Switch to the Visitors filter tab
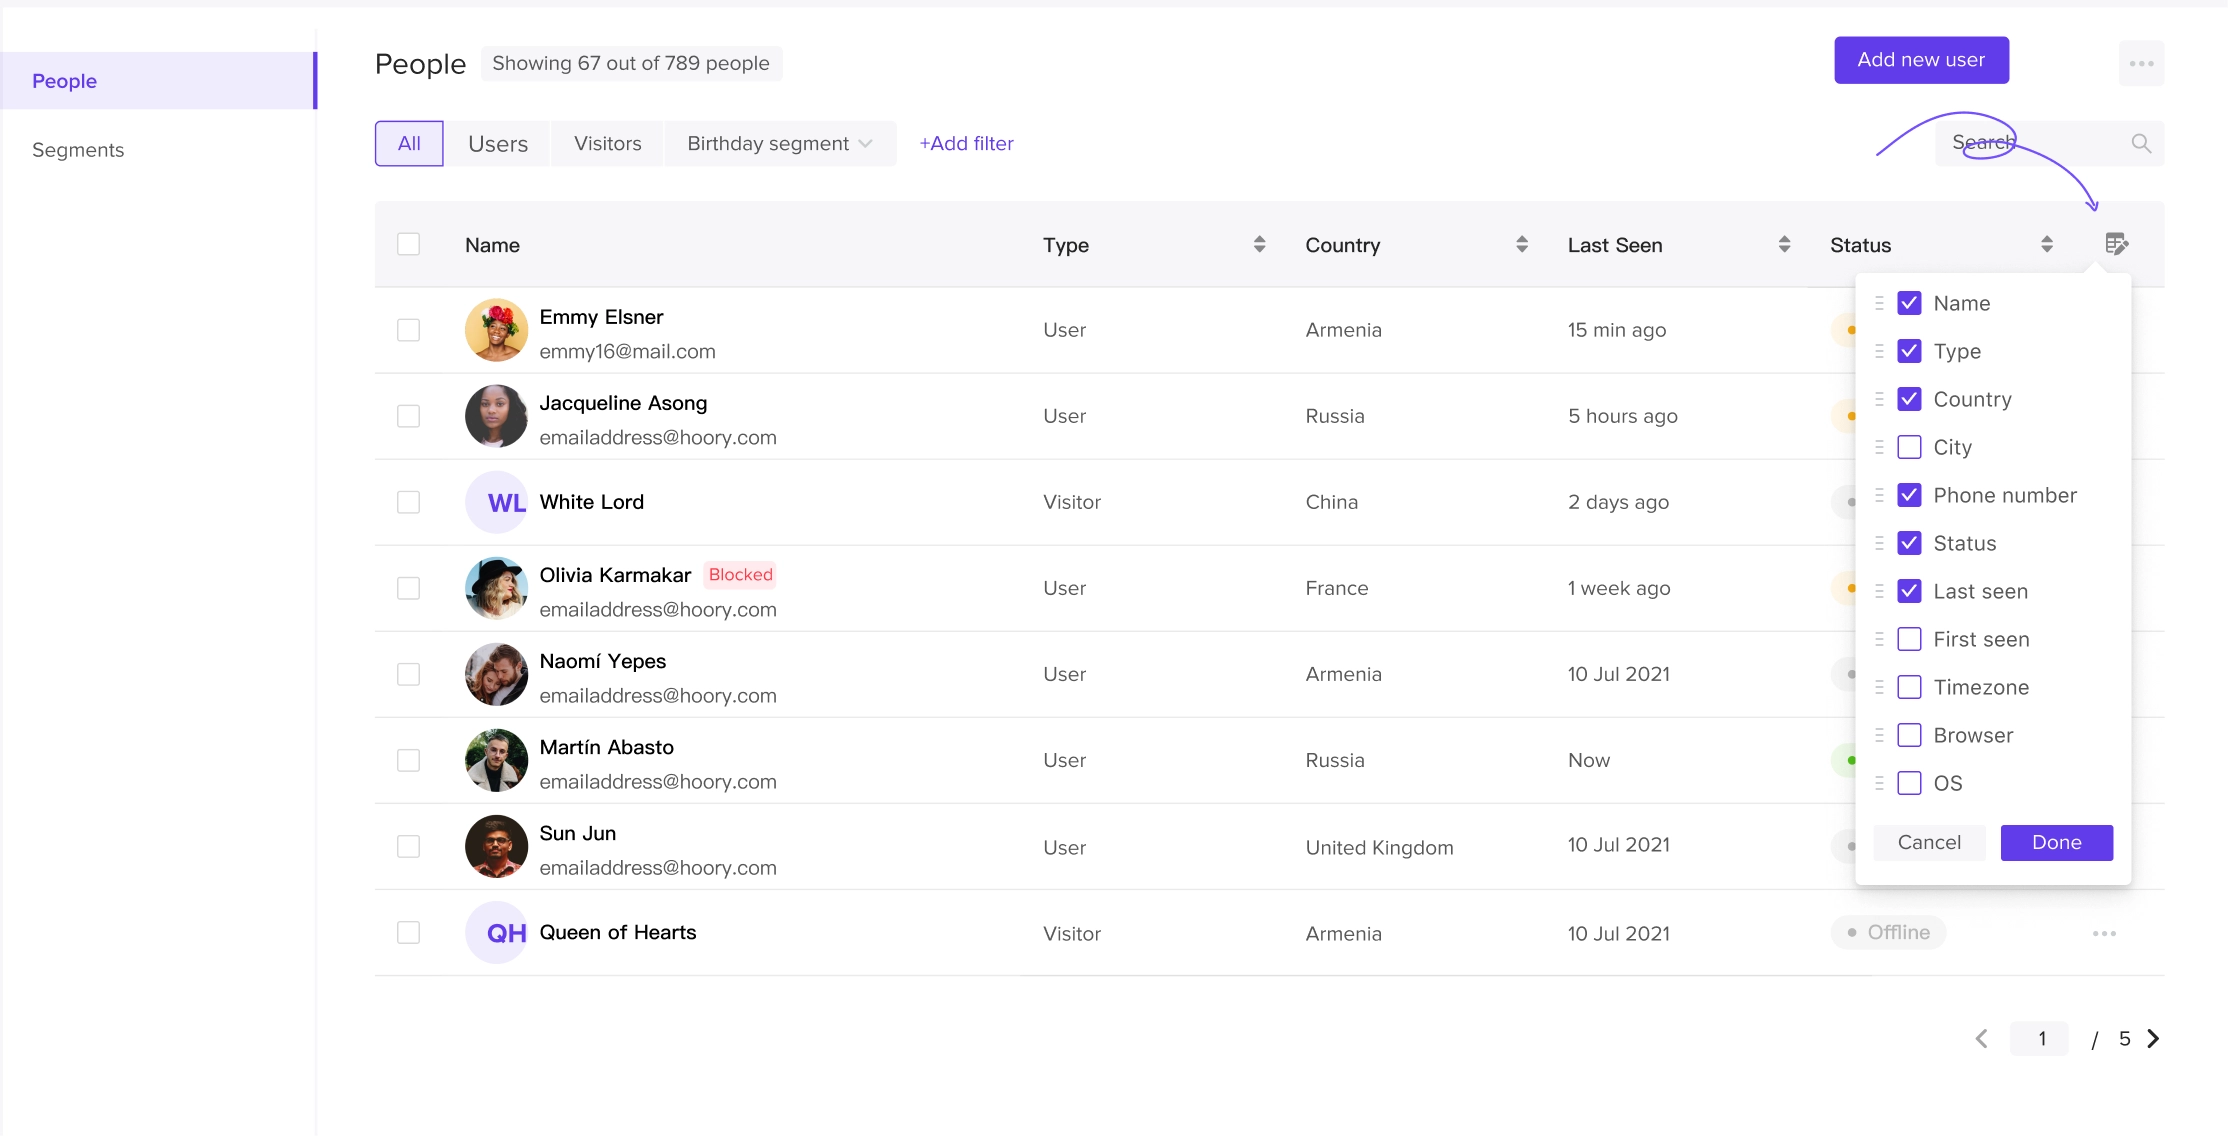The image size is (2228, 1136). (x=607, y=144)
